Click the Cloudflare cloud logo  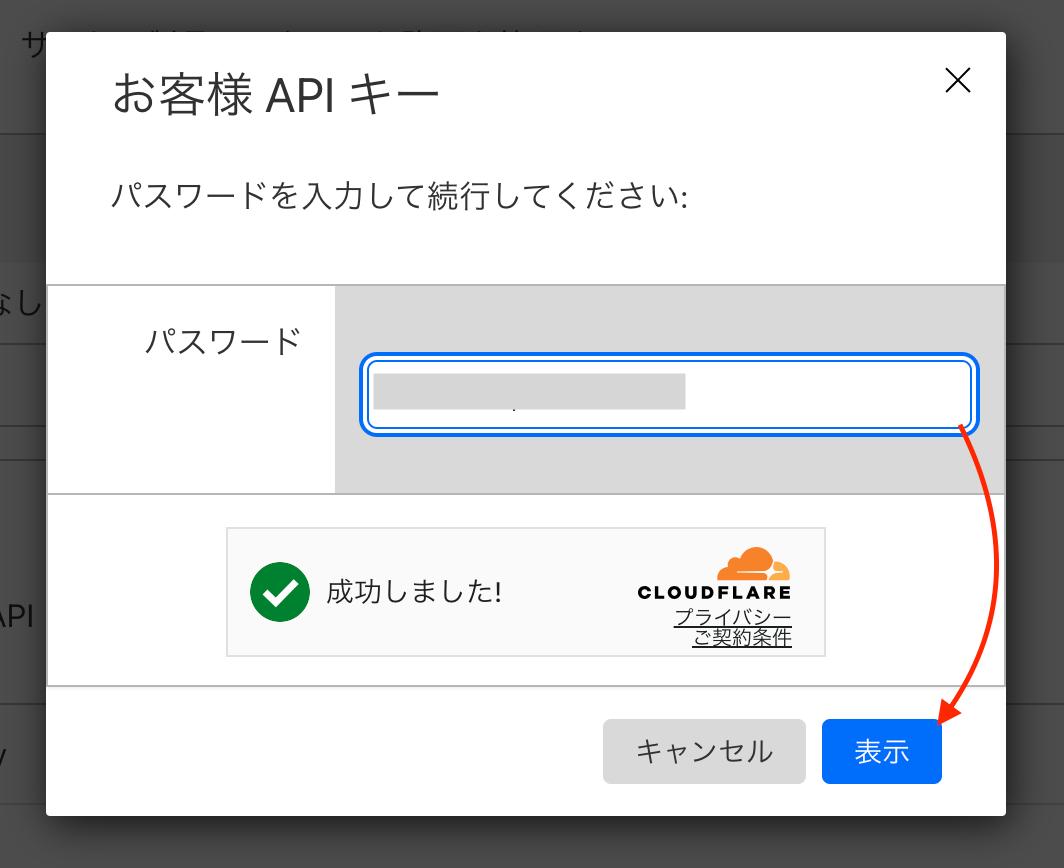pos(753,563)
